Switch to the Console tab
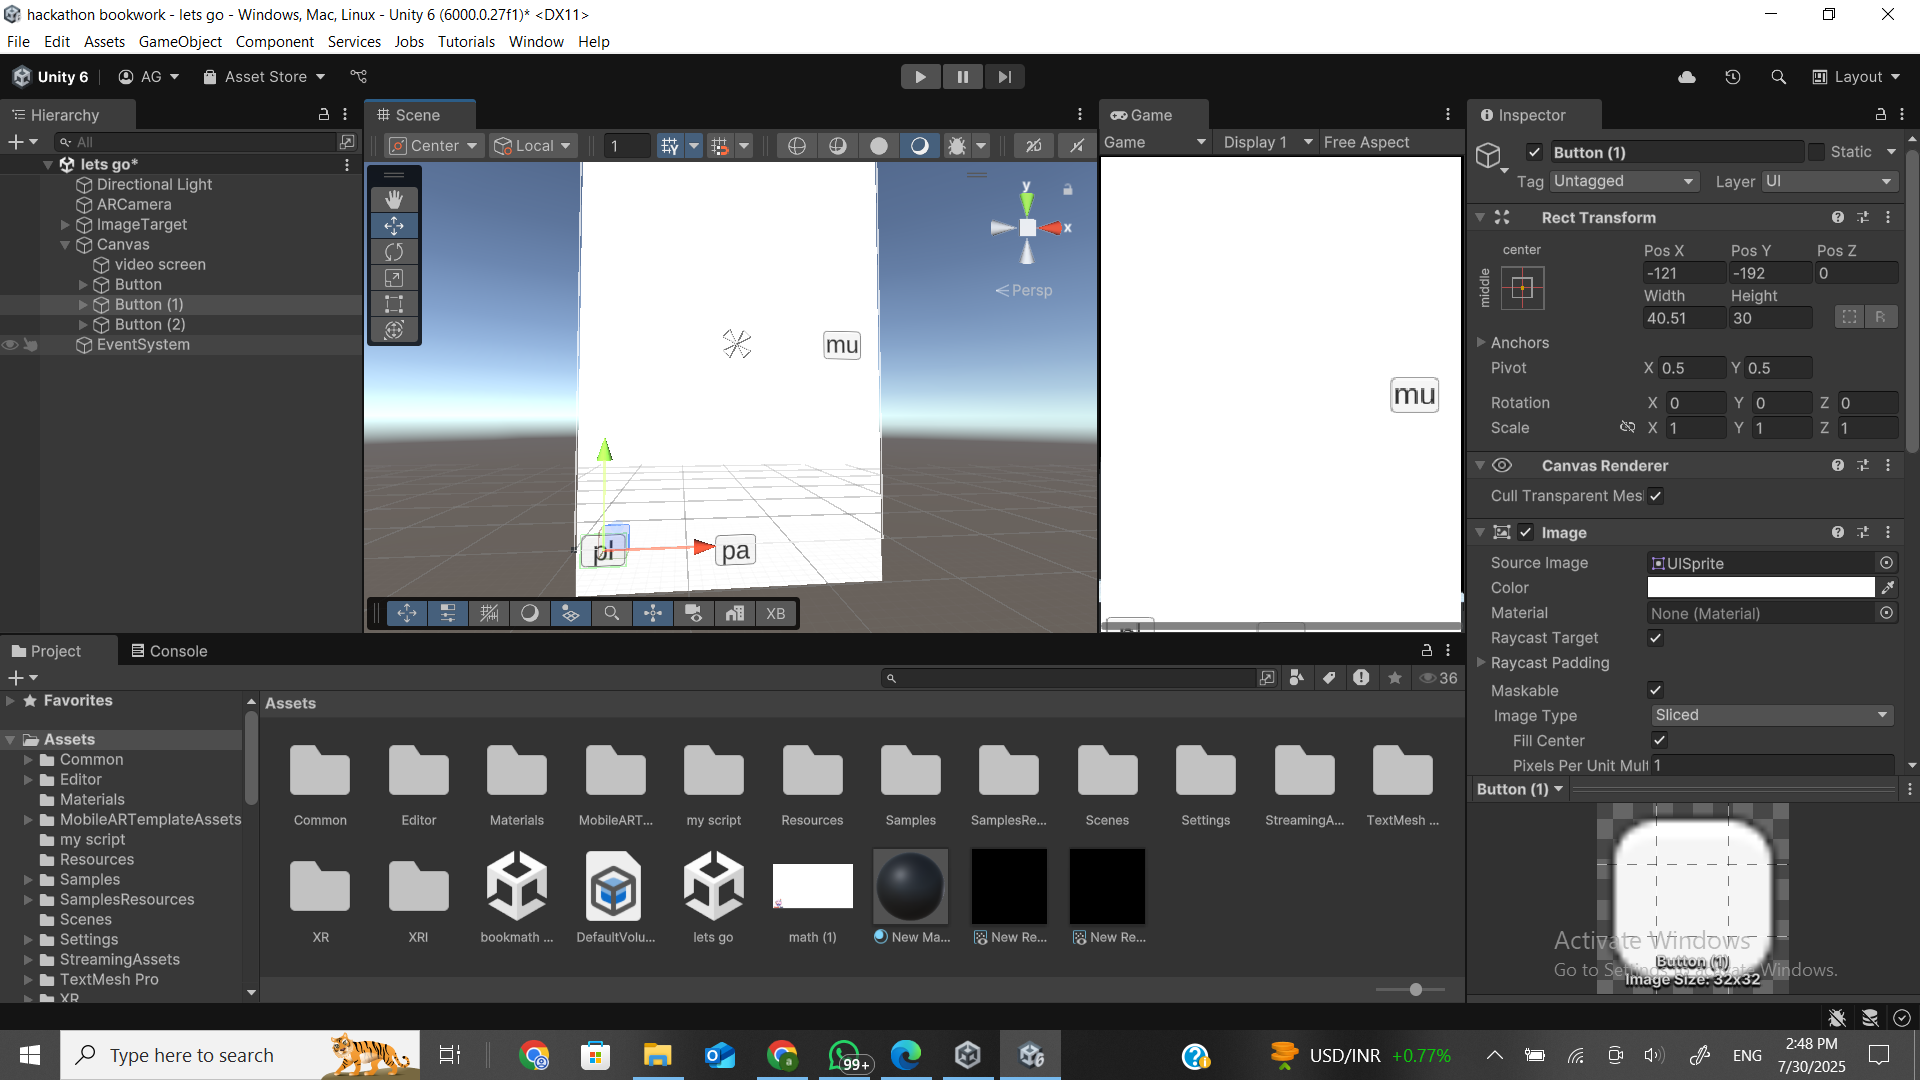 169,651
